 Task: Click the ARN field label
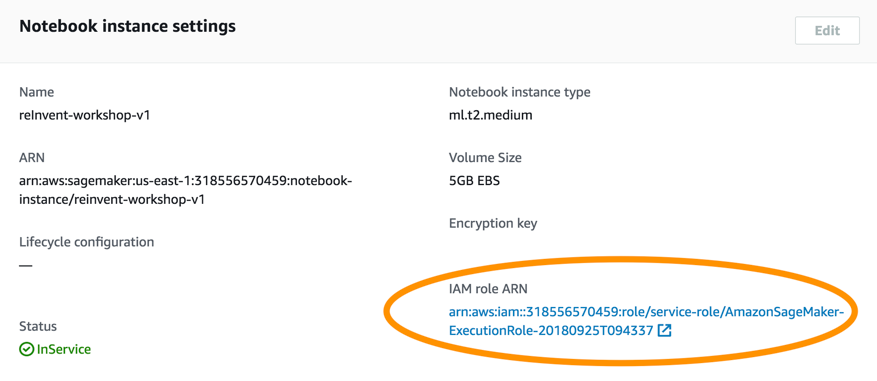32,158
